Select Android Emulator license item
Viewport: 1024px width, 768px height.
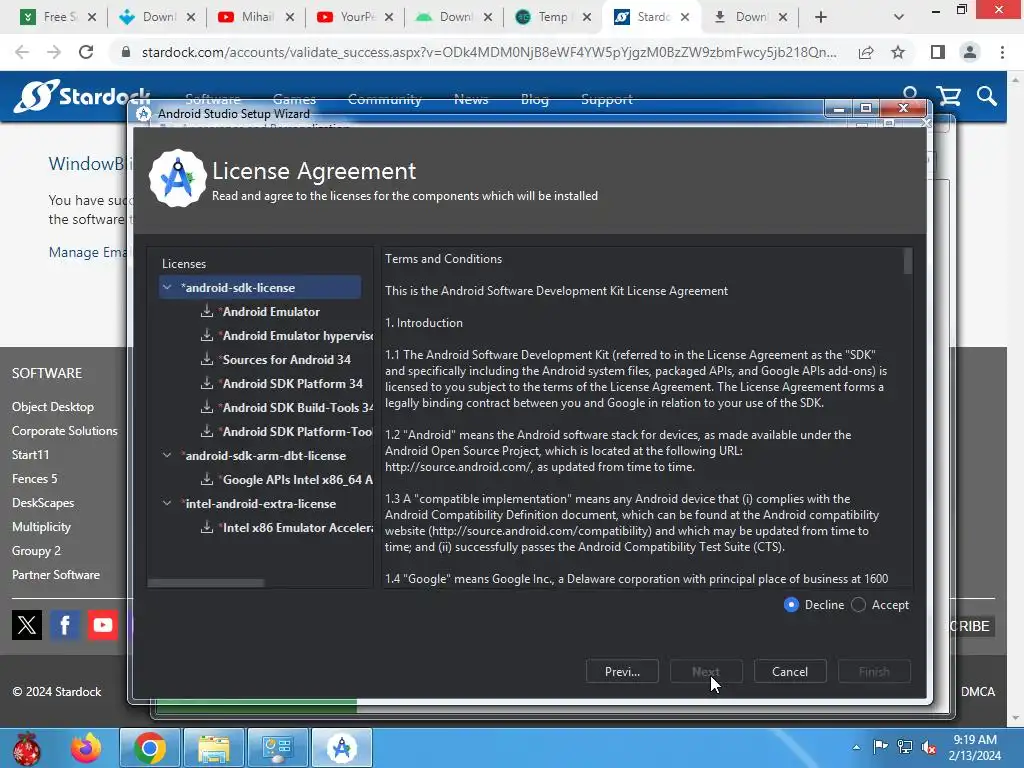[x=271, y=312]
